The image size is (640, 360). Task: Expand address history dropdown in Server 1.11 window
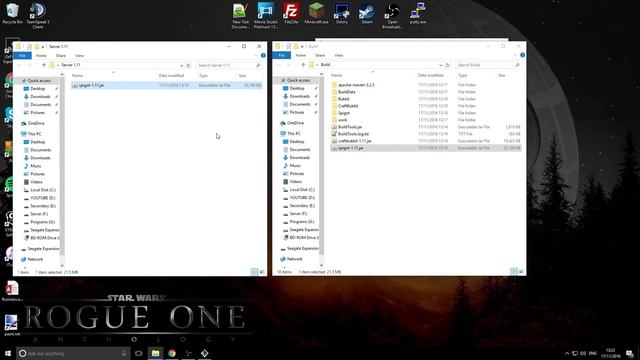point(181,65)
